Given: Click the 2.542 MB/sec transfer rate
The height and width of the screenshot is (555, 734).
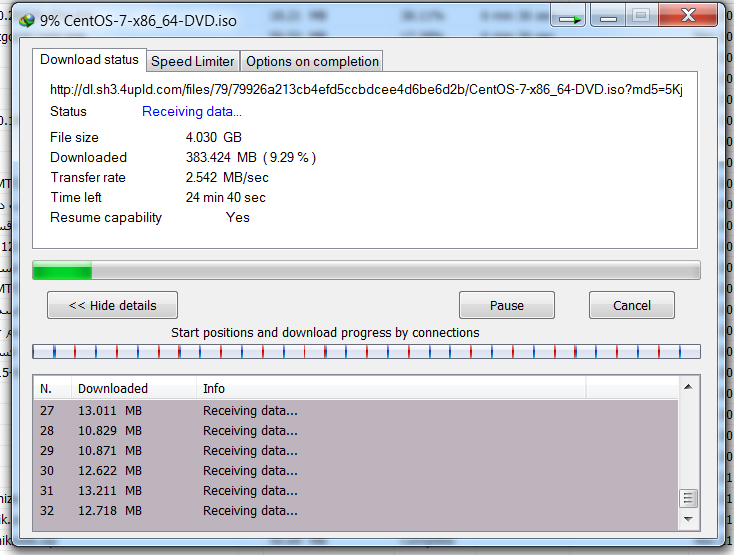Looking at the screenshot, I should point(227,177).
